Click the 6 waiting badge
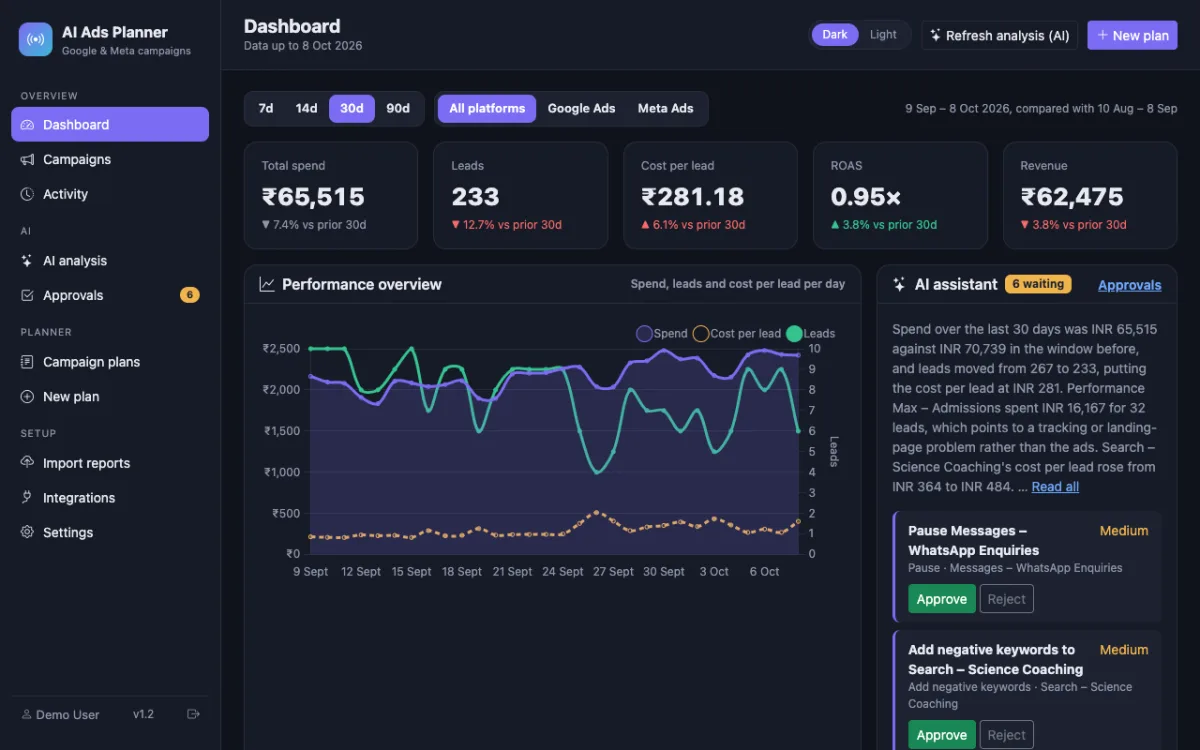 tap(1038, 284)
